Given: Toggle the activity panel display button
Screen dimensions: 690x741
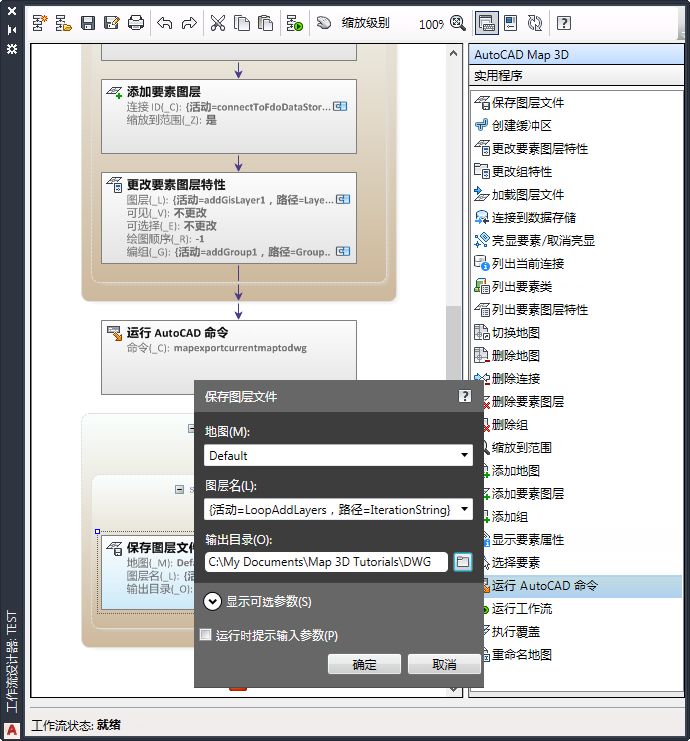Looking at the screenshot, I should (x=486, y=23).
